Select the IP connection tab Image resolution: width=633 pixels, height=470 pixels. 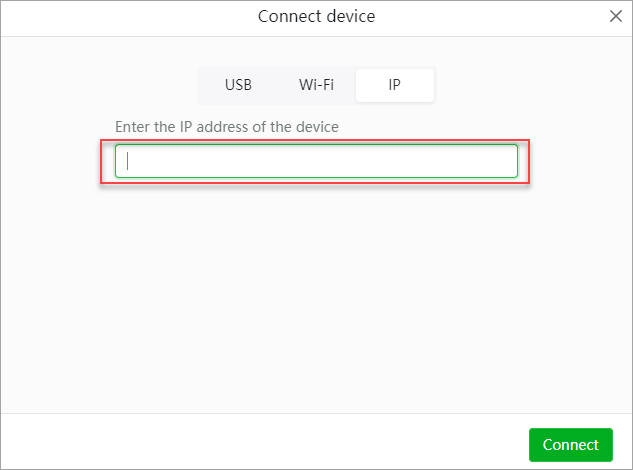pos(395,85)
